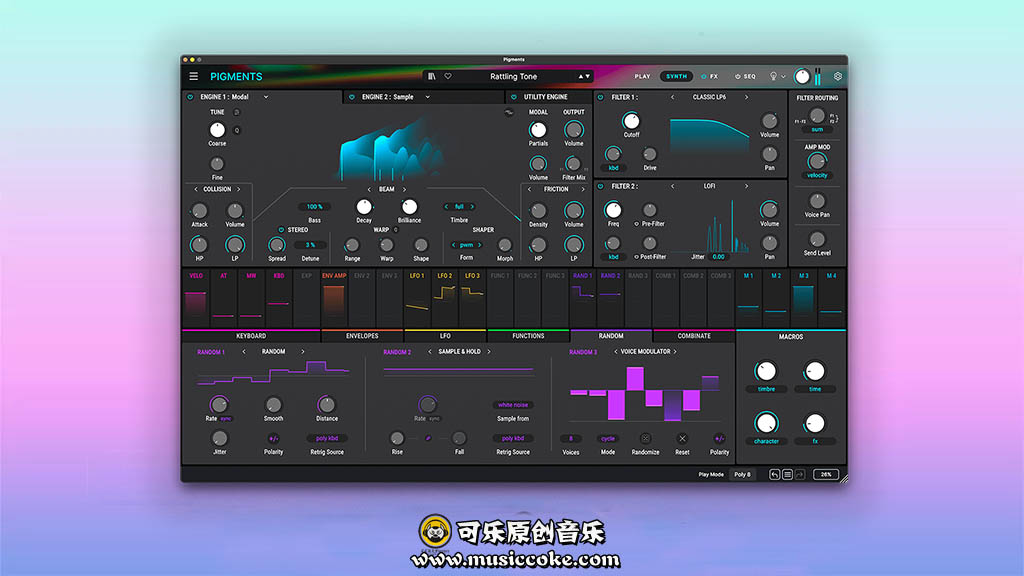Open the VOICE MODULATOR type selector
The width and height of the screenshot is (1024, 576).
pyautogui.click(x=645, y=351)
